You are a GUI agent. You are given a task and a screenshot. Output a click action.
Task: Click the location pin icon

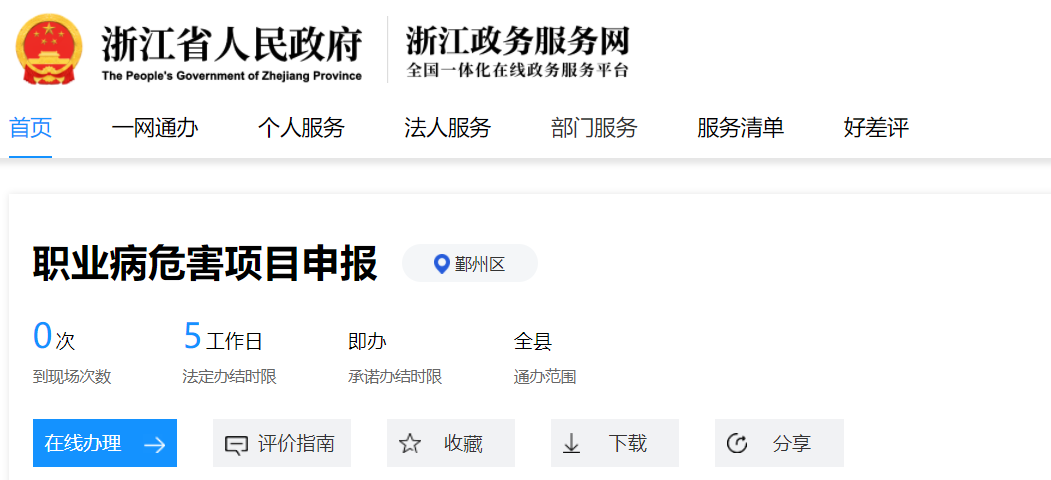pyautogui.click(x=441, y=264)
